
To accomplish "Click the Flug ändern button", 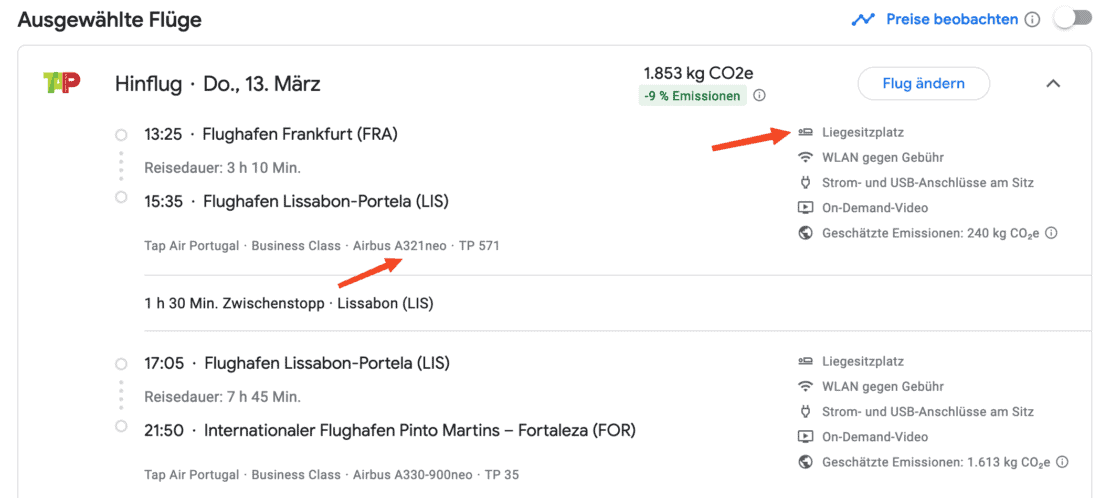I will (x=923, y=84).
